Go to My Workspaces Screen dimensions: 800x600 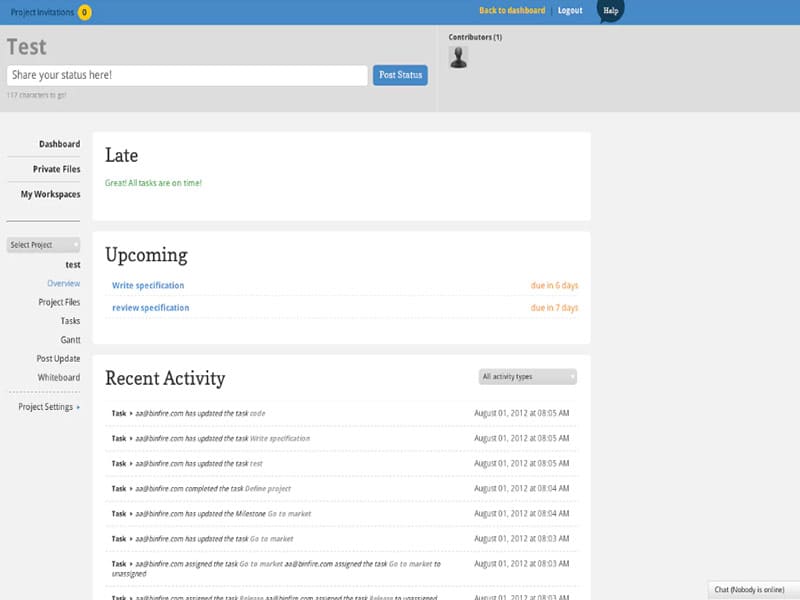(50, 194)
